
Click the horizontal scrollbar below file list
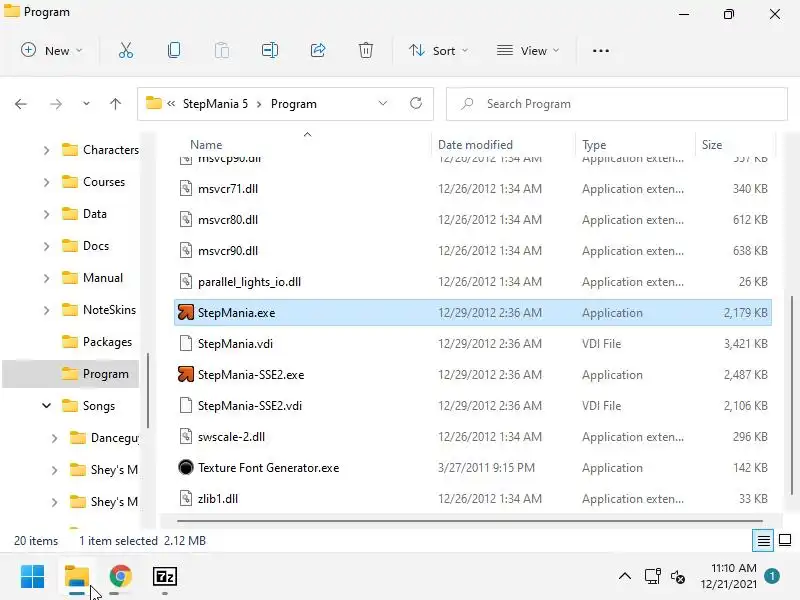coord(470,521)
